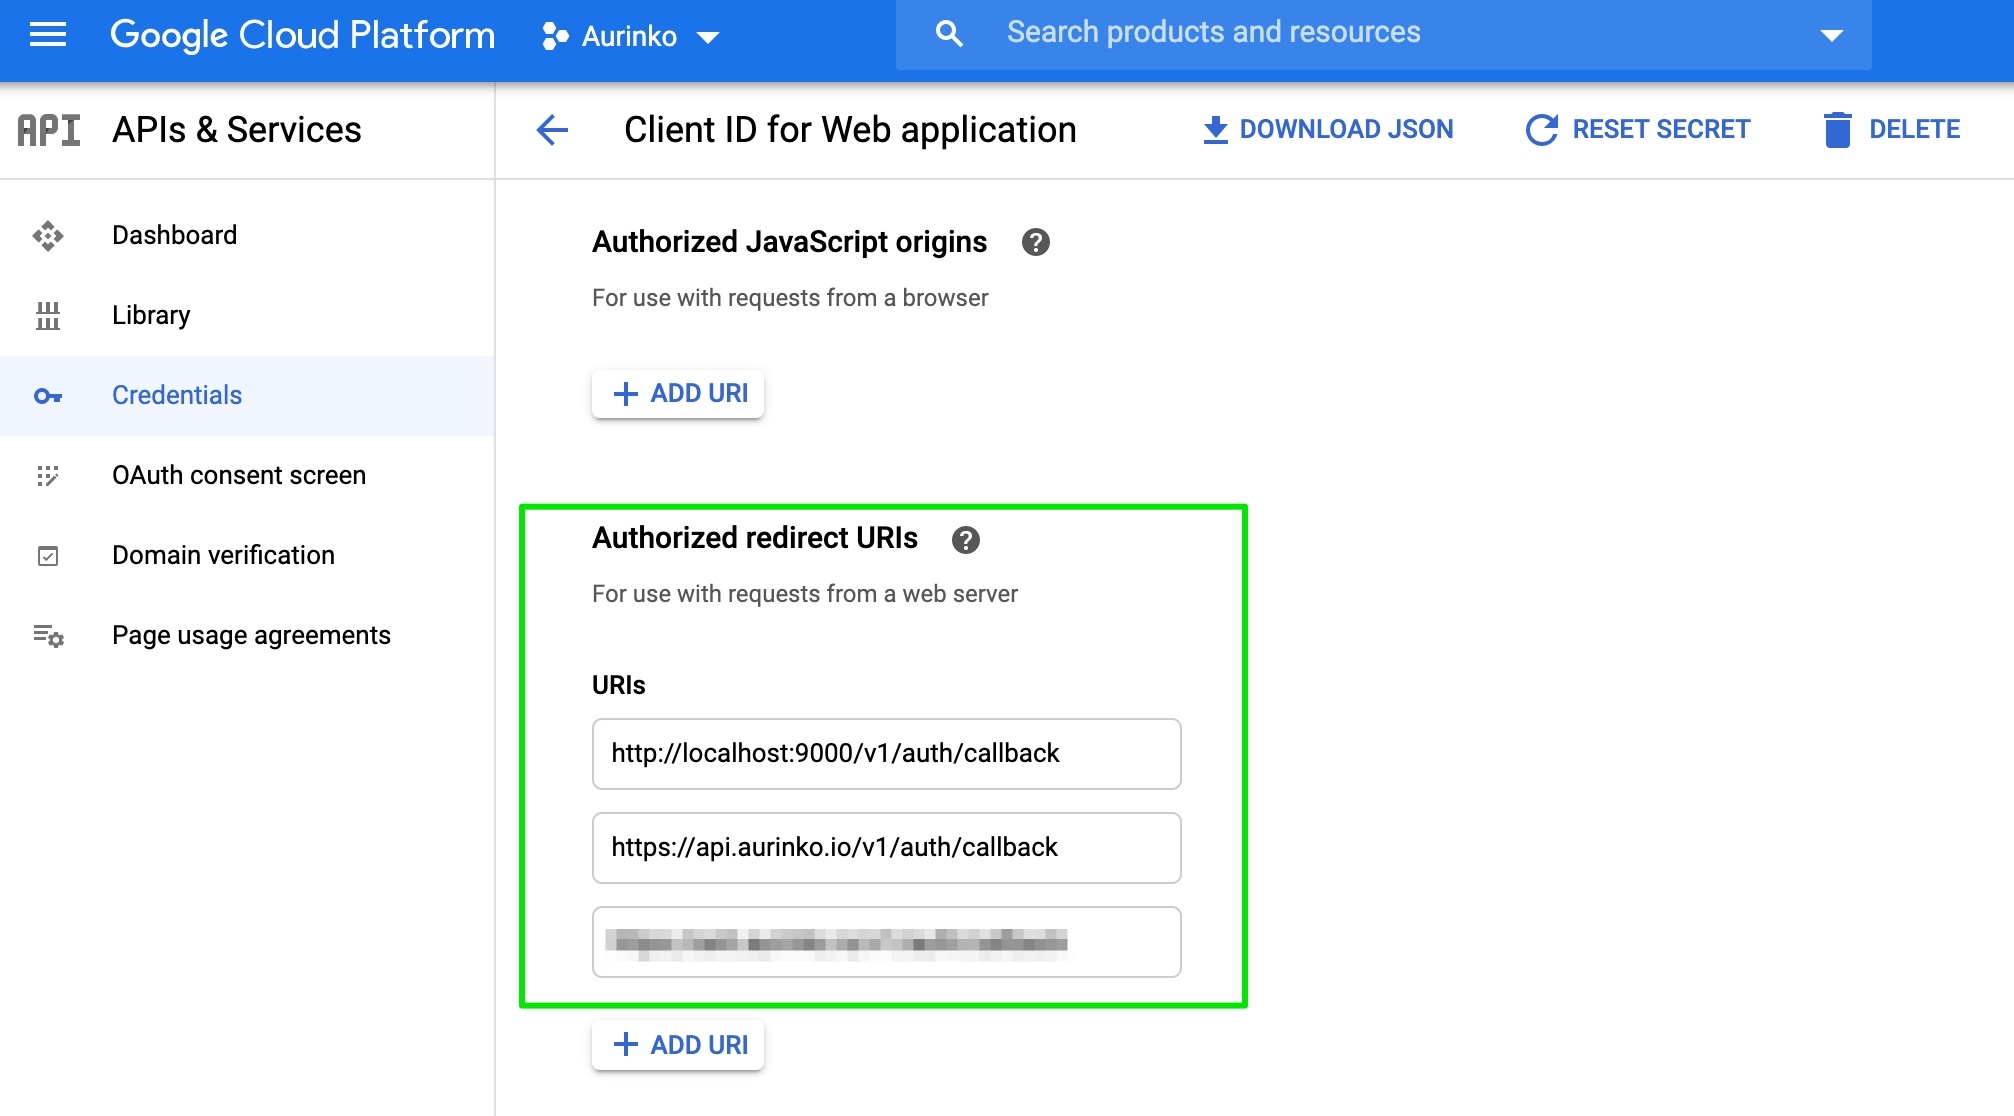Viewport: 2014px width, 1116px height.
Task: Click the Credentials key icon
Action: 47,396
